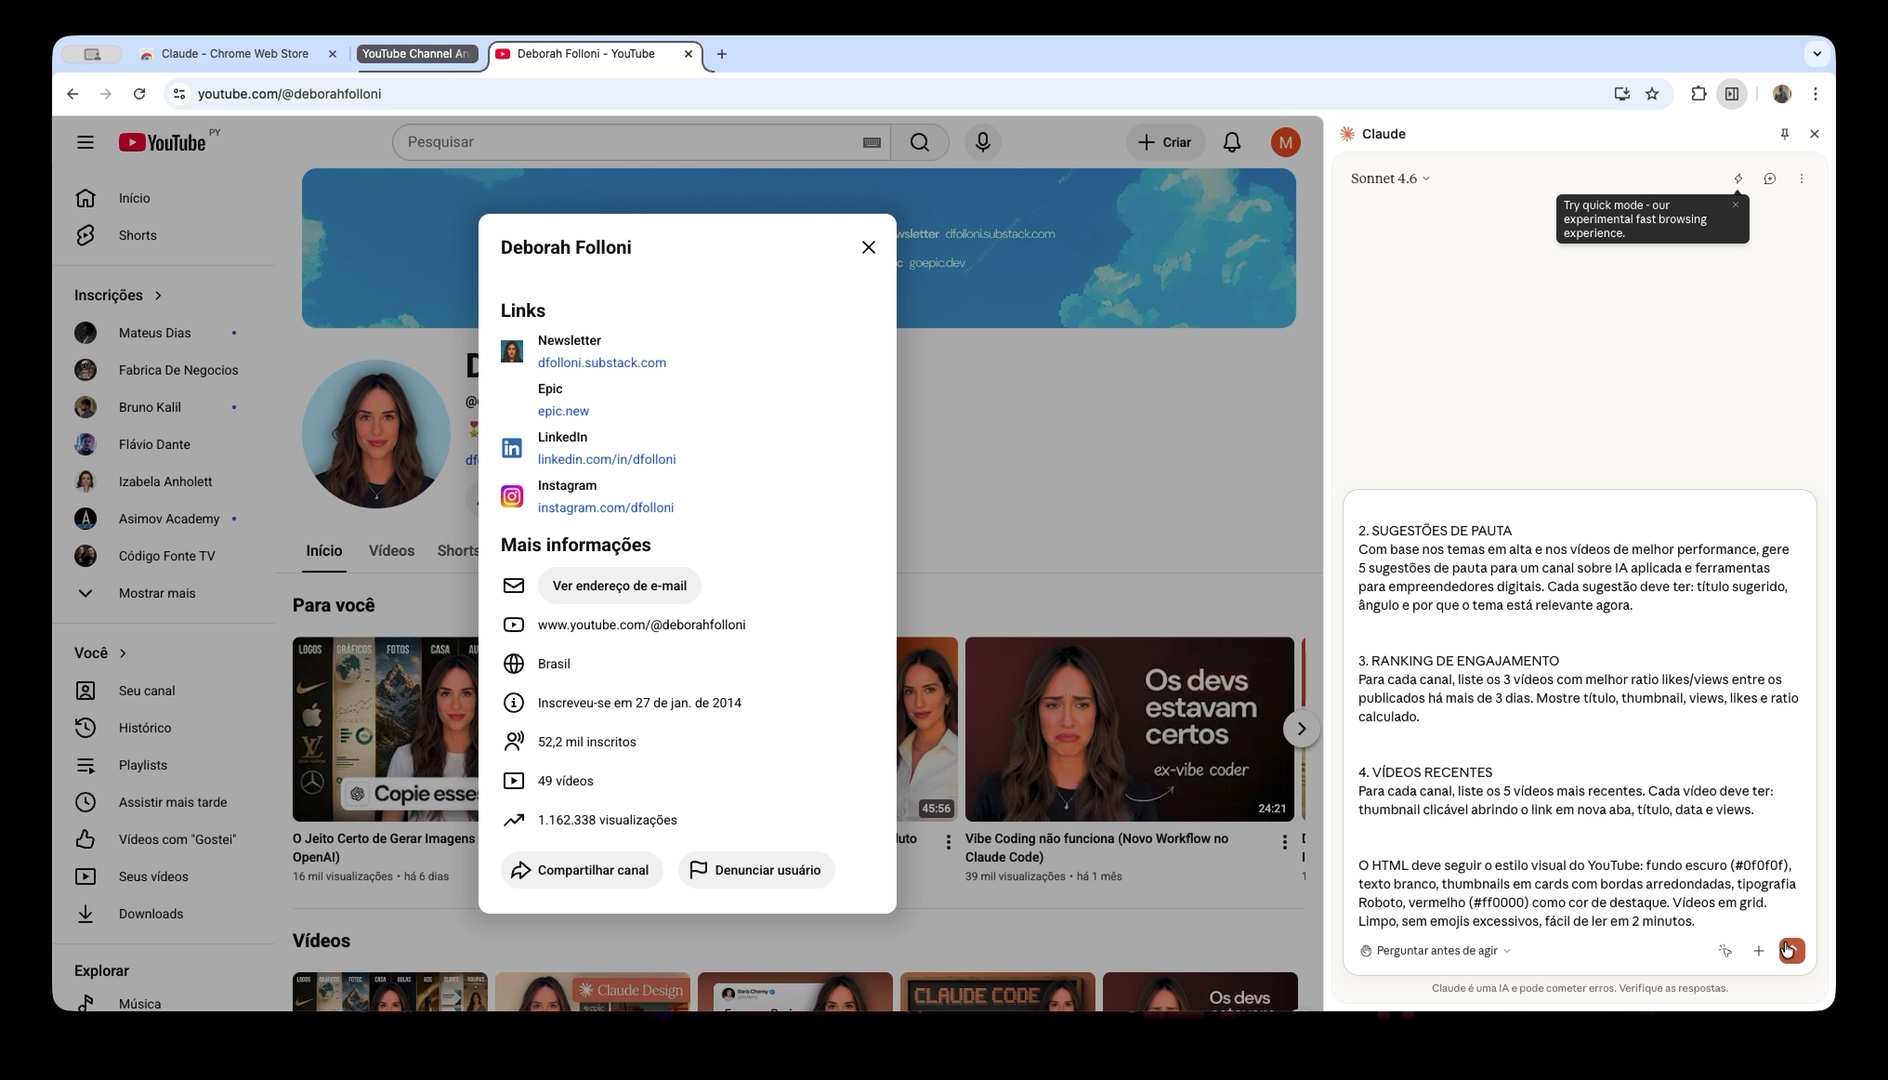Dismiss the quick mode tooltip

[x=1735, y=204]
